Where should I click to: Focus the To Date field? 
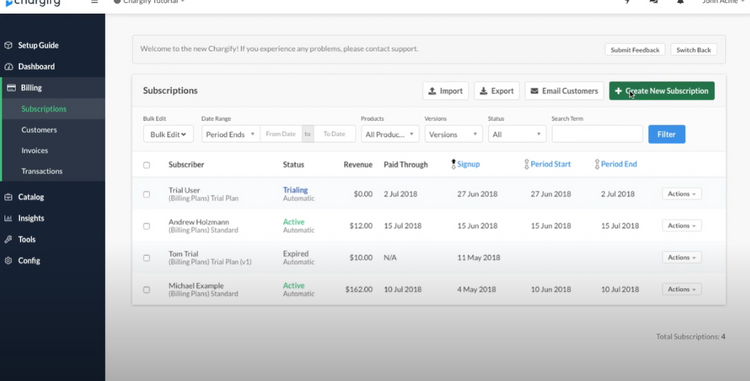[334, 134]
